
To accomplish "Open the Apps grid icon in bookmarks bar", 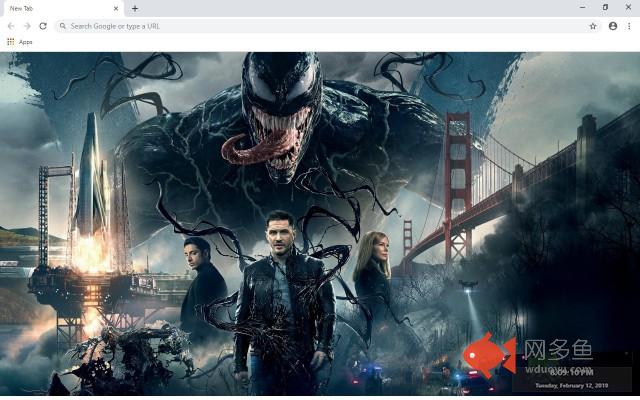I will [x=11, y=42].
